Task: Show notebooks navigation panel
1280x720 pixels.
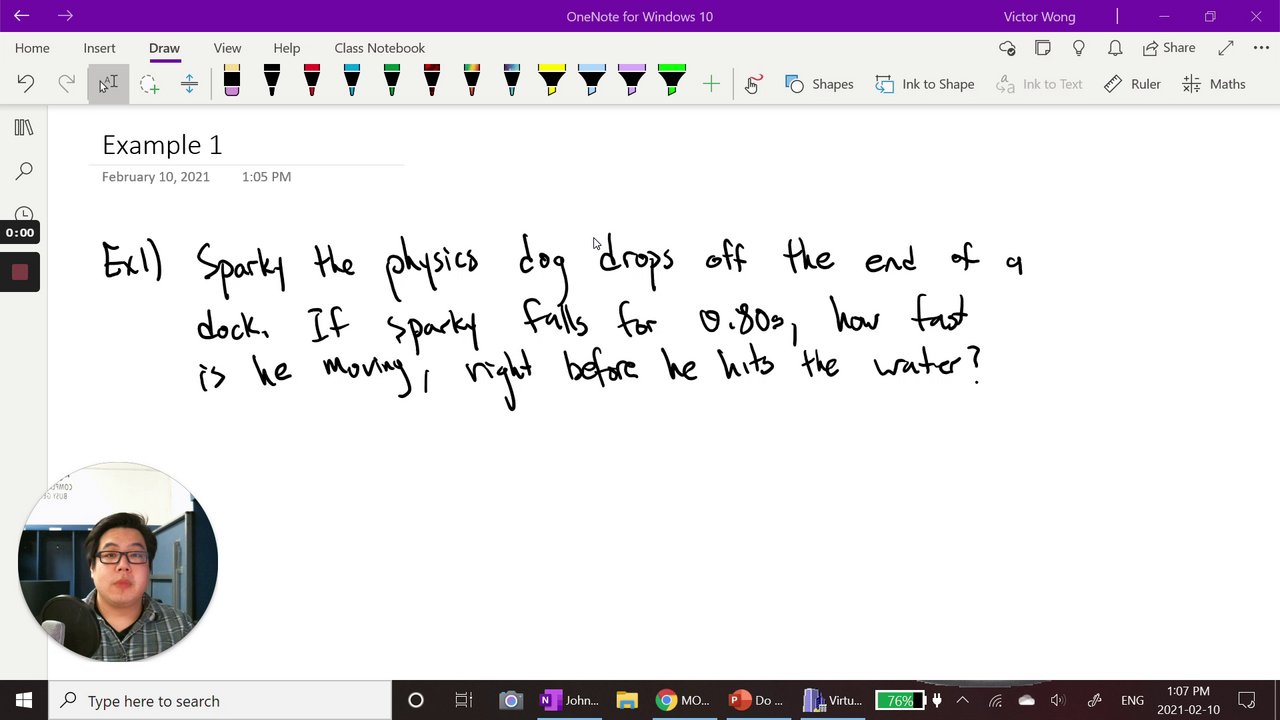Action: [x=24, y=128]
